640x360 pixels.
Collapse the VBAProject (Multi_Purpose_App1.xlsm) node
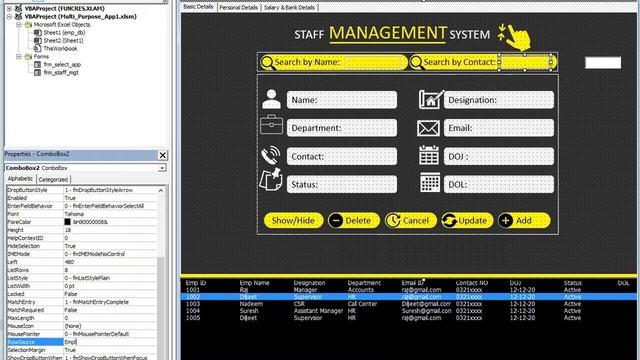point(9,17)
